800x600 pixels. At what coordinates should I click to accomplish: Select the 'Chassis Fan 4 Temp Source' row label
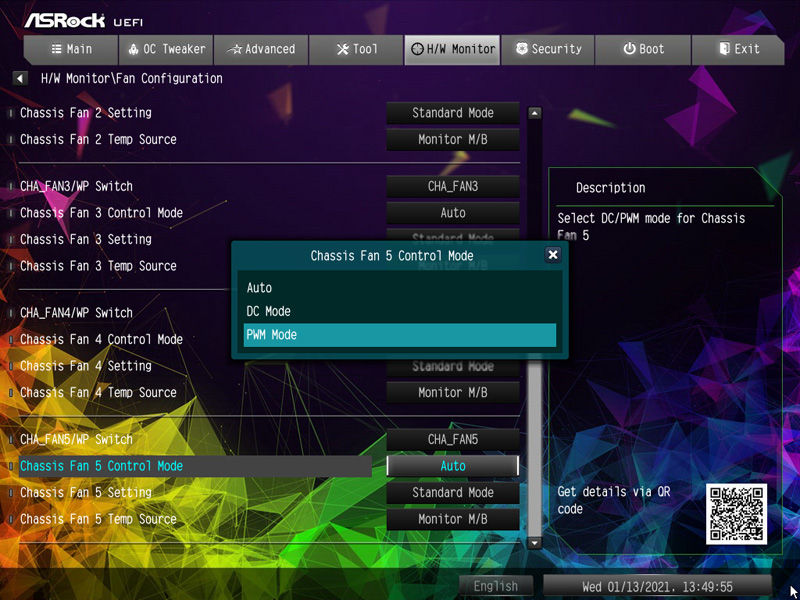[x=98, y=392]
